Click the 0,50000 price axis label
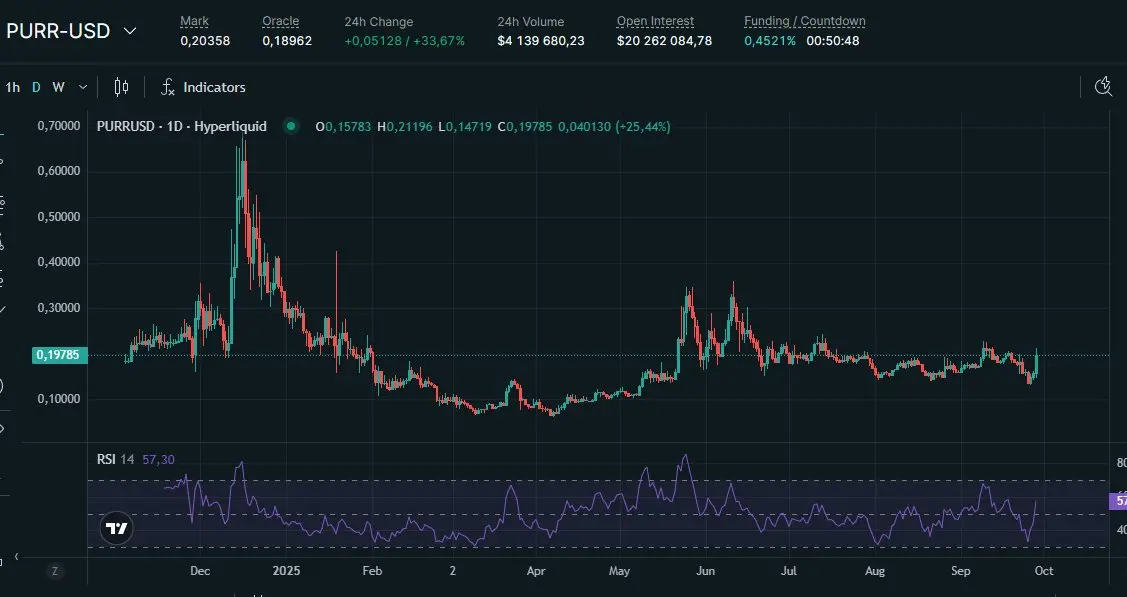 pos(58,217)
